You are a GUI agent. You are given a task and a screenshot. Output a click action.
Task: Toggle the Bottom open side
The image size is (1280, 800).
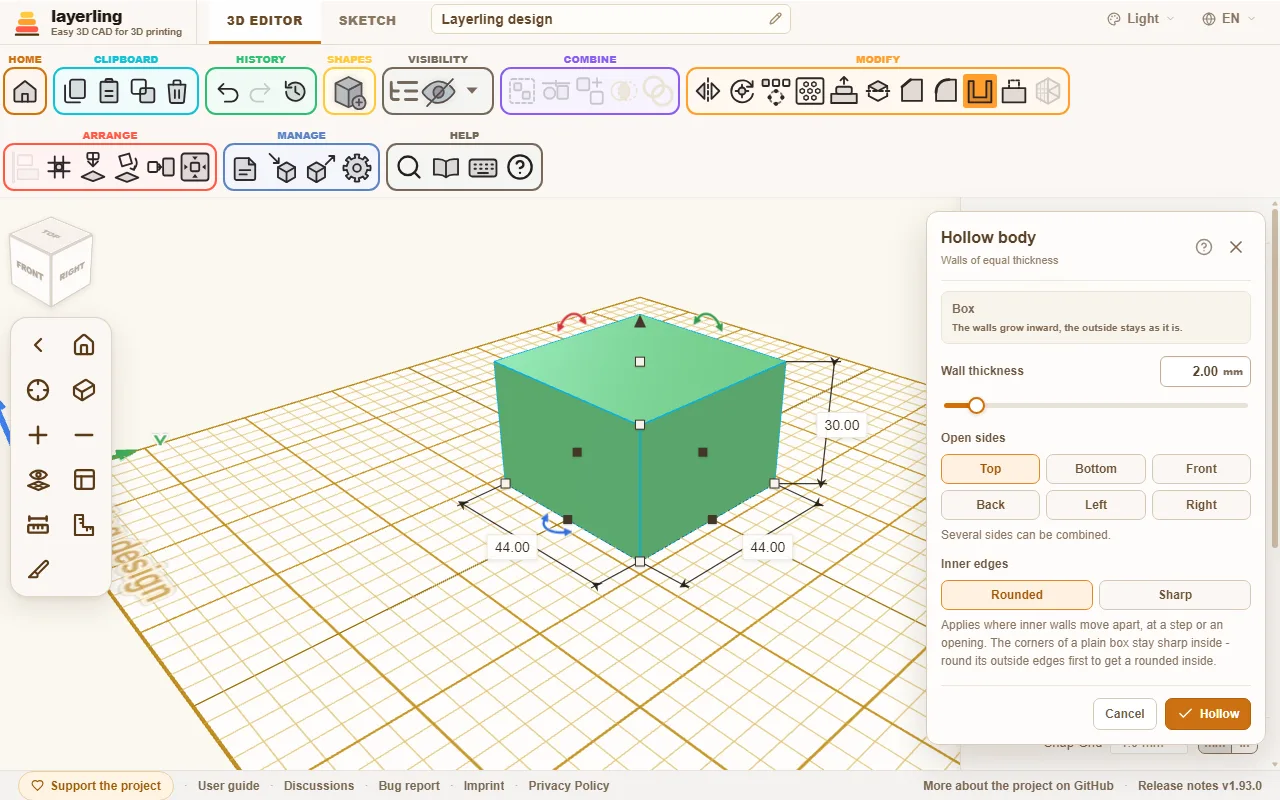click(1096, 469)
